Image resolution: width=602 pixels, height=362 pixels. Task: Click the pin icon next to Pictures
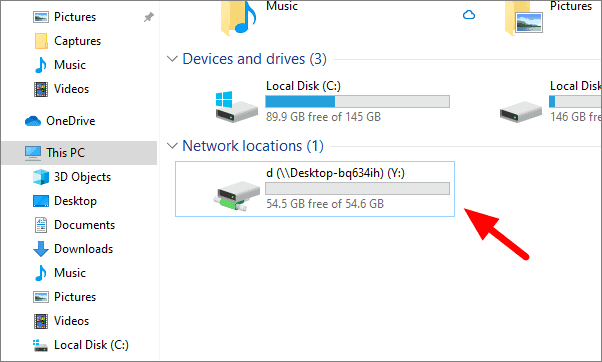pos(149,17)
